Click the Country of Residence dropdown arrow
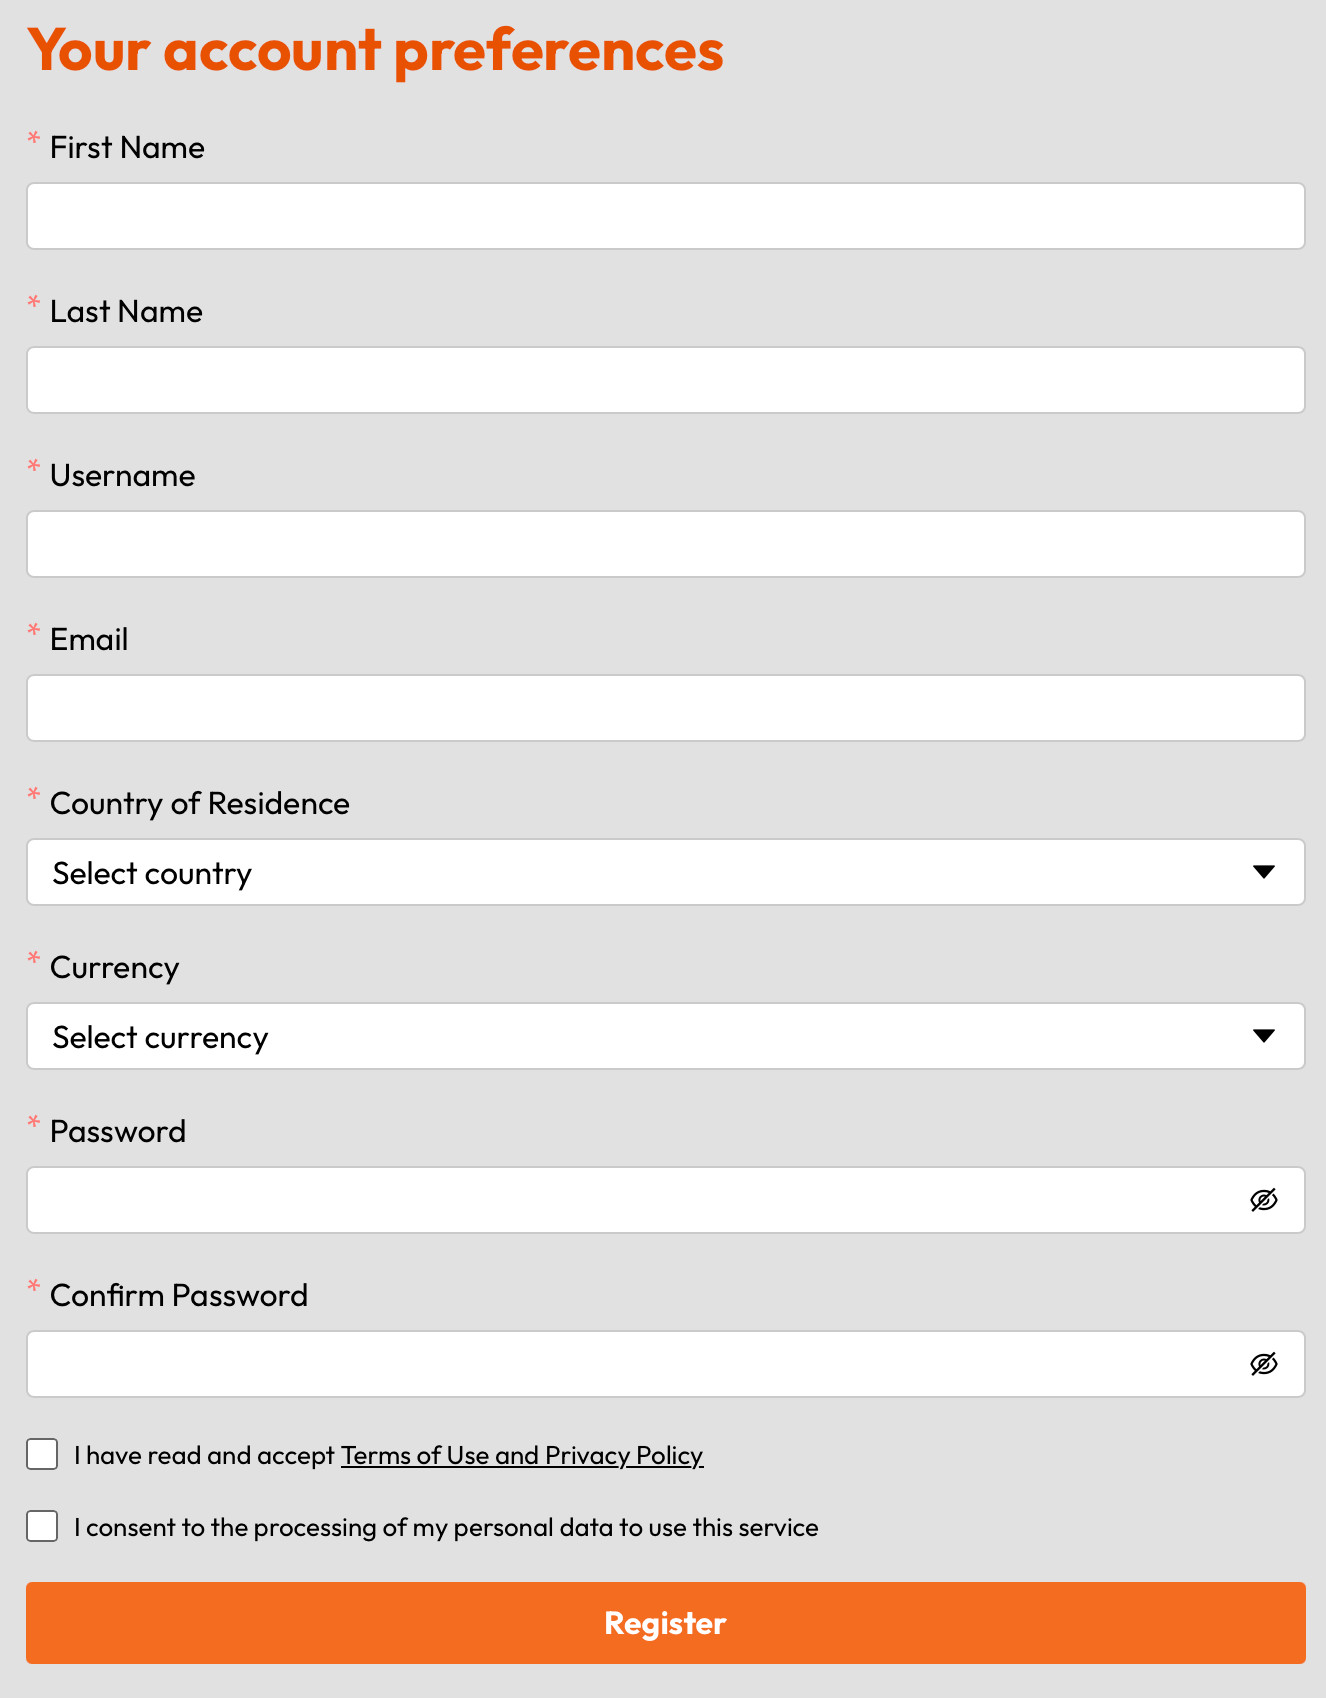 point(1264,872)
